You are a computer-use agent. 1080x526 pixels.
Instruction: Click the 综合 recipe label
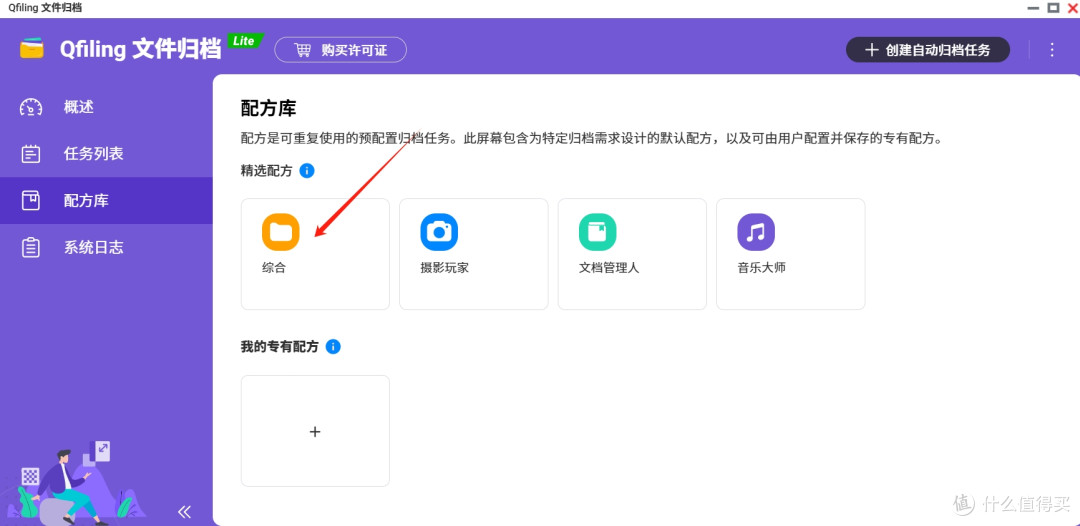click(x=273, y=268)
